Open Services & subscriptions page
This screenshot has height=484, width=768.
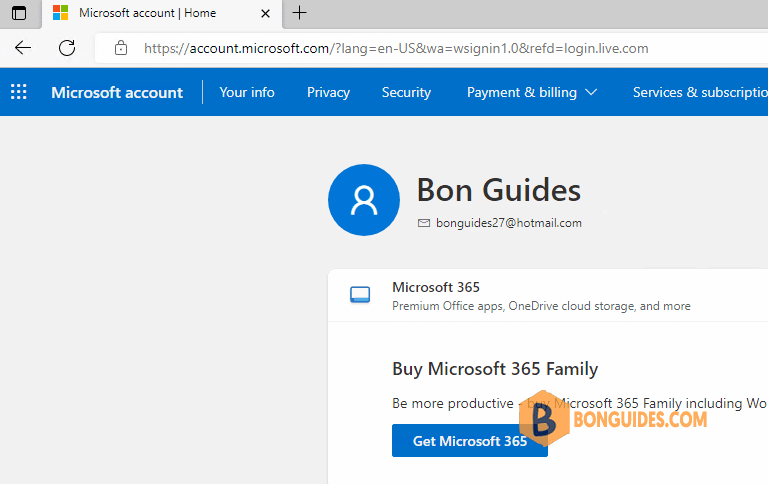pos(700,92)
